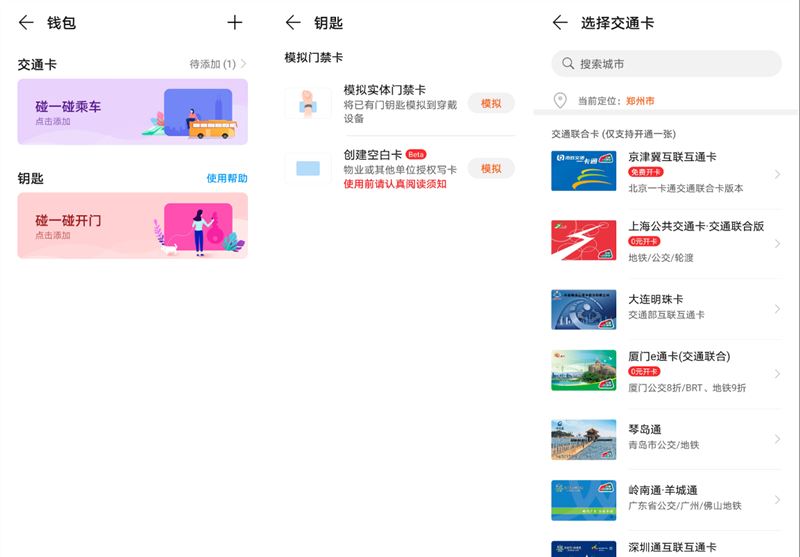Tap the 碰一碰乘车 transit card banner

(x=133, y=112)
